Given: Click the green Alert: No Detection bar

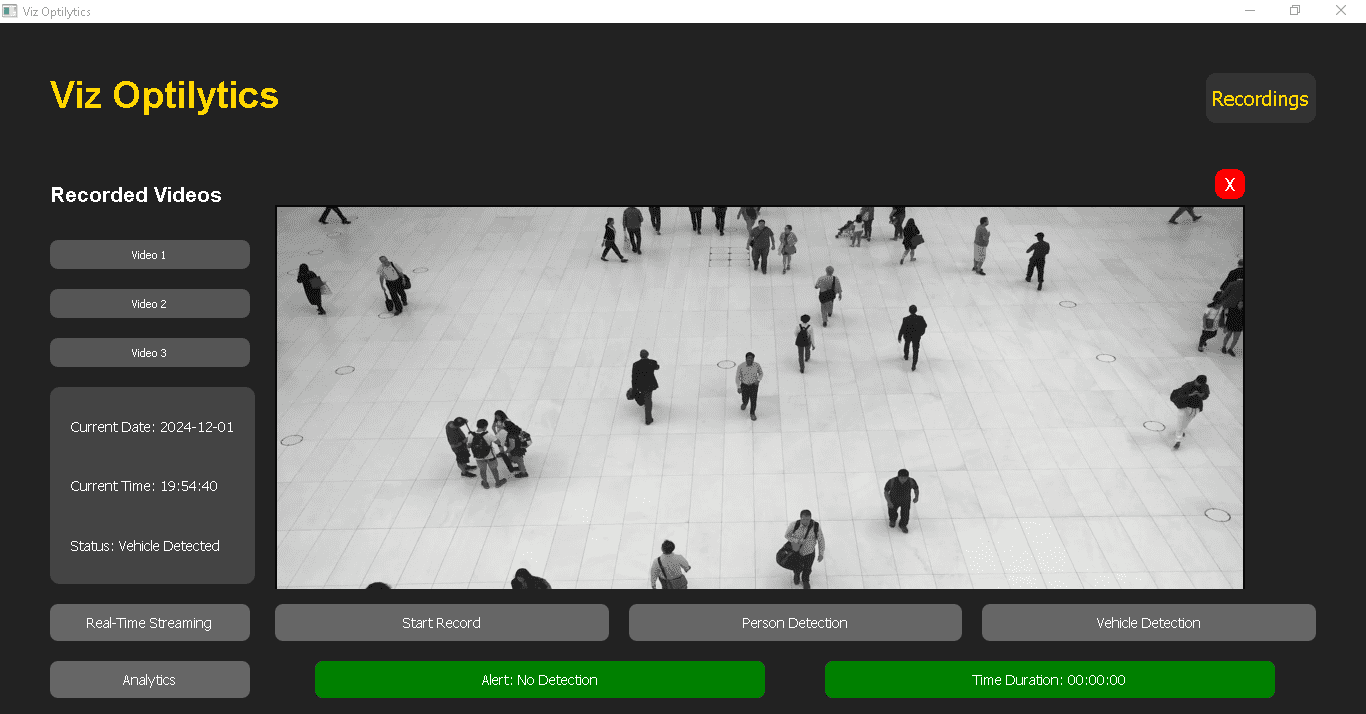Looking at the screenshot, I should [540, 680].
